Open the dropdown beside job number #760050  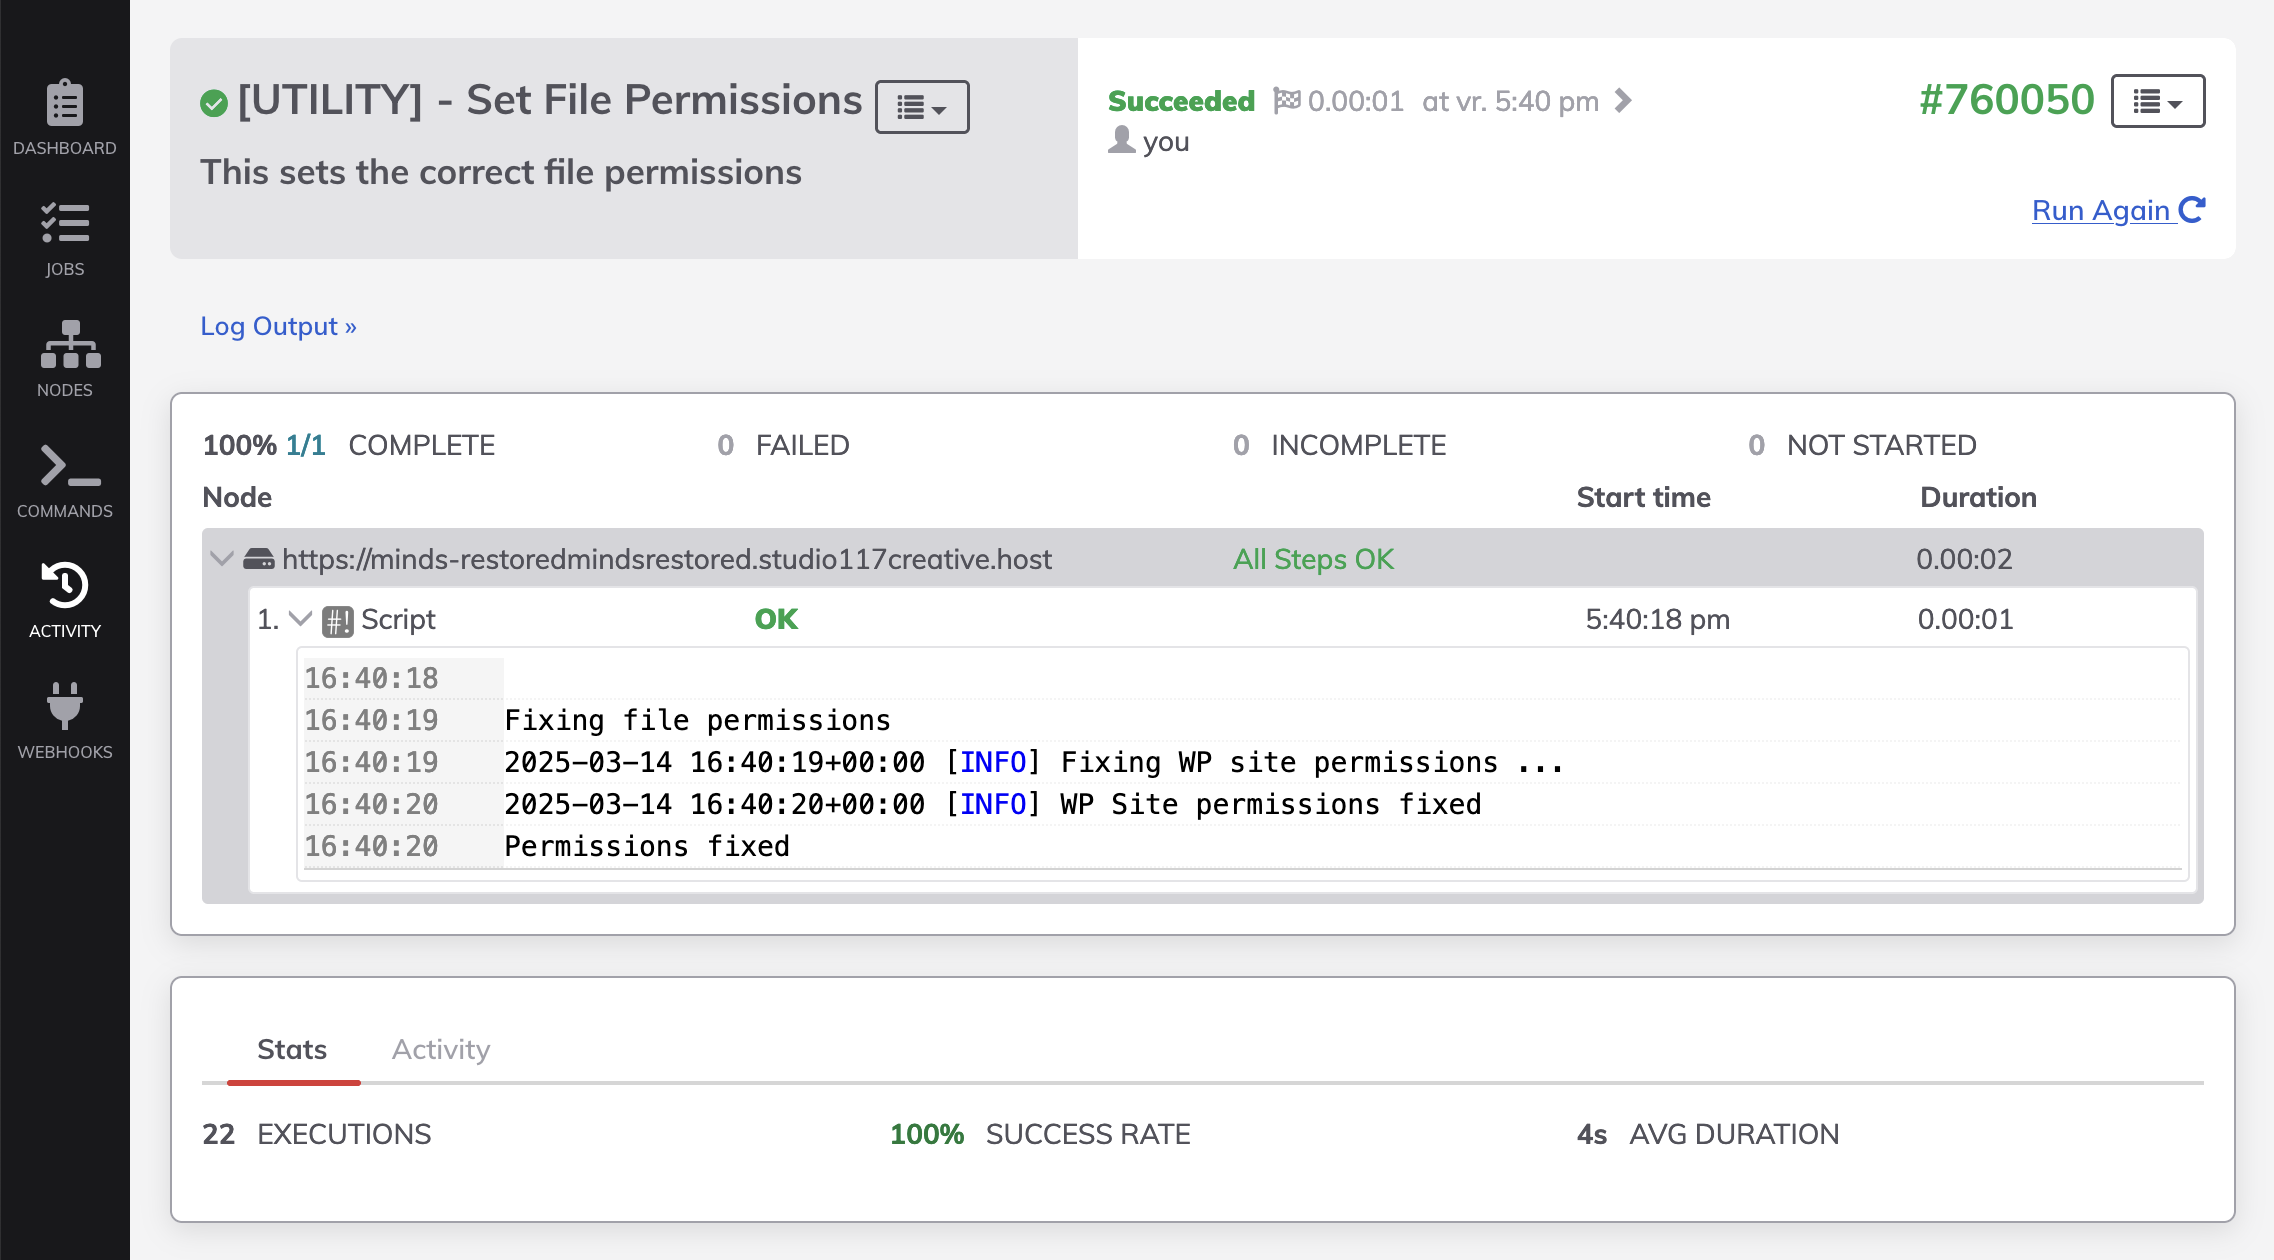click(x=2157, y=100)
